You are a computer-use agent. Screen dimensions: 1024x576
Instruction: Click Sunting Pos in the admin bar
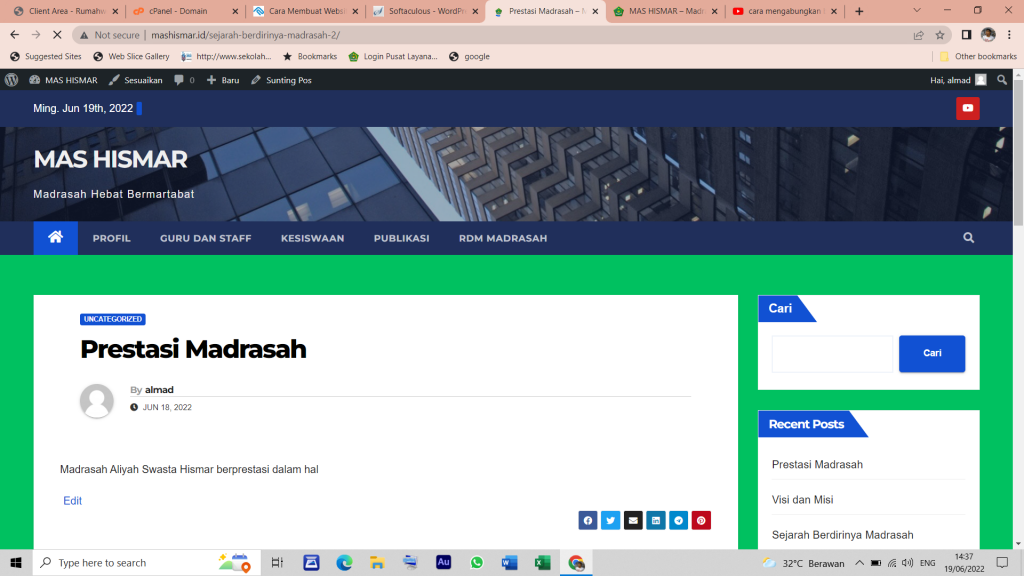[x=281, y=80]
